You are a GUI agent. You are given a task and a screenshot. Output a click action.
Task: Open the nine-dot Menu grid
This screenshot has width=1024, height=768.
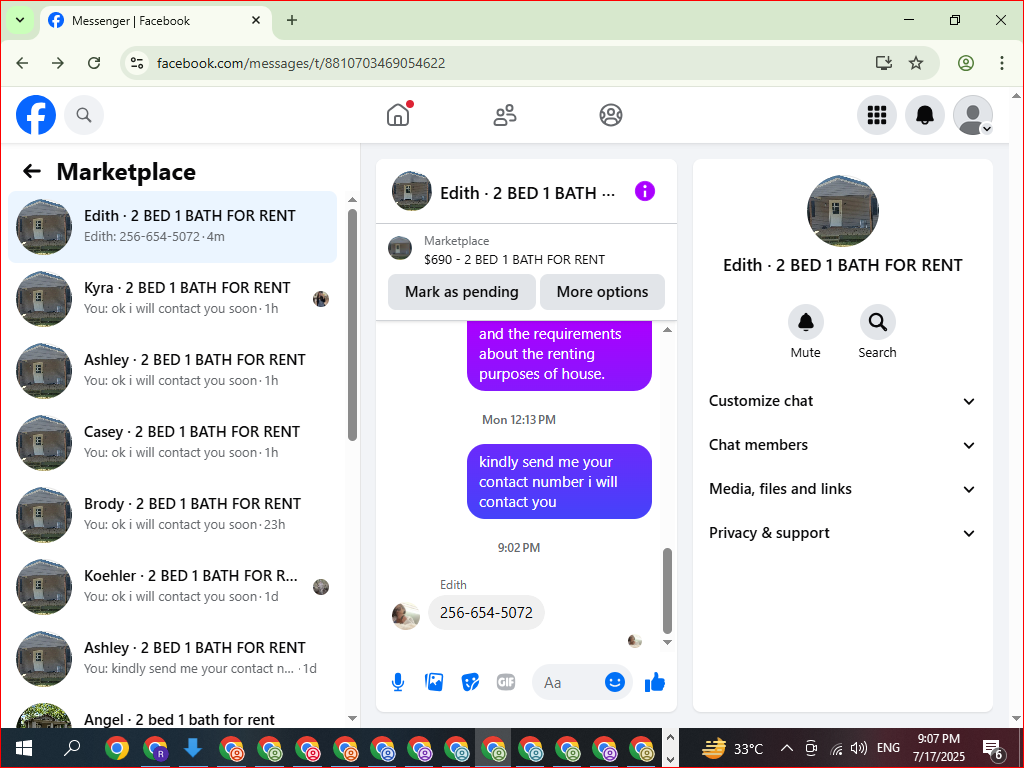[x=876, y=115]
